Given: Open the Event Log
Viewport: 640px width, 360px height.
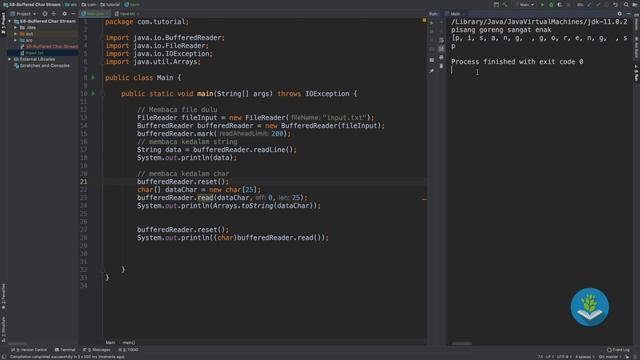Looking at the screenshot, I should pos(618,350).
